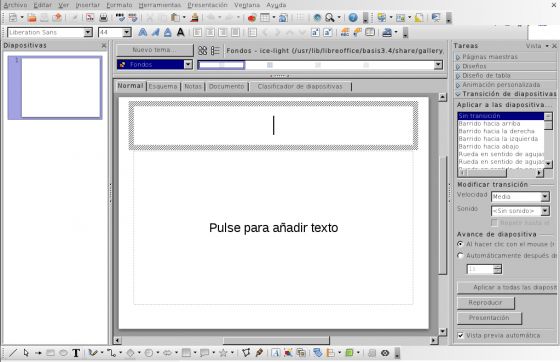Click the horizontal scrollbar under the slide
560x362 pixels.
tap(276, 340)
